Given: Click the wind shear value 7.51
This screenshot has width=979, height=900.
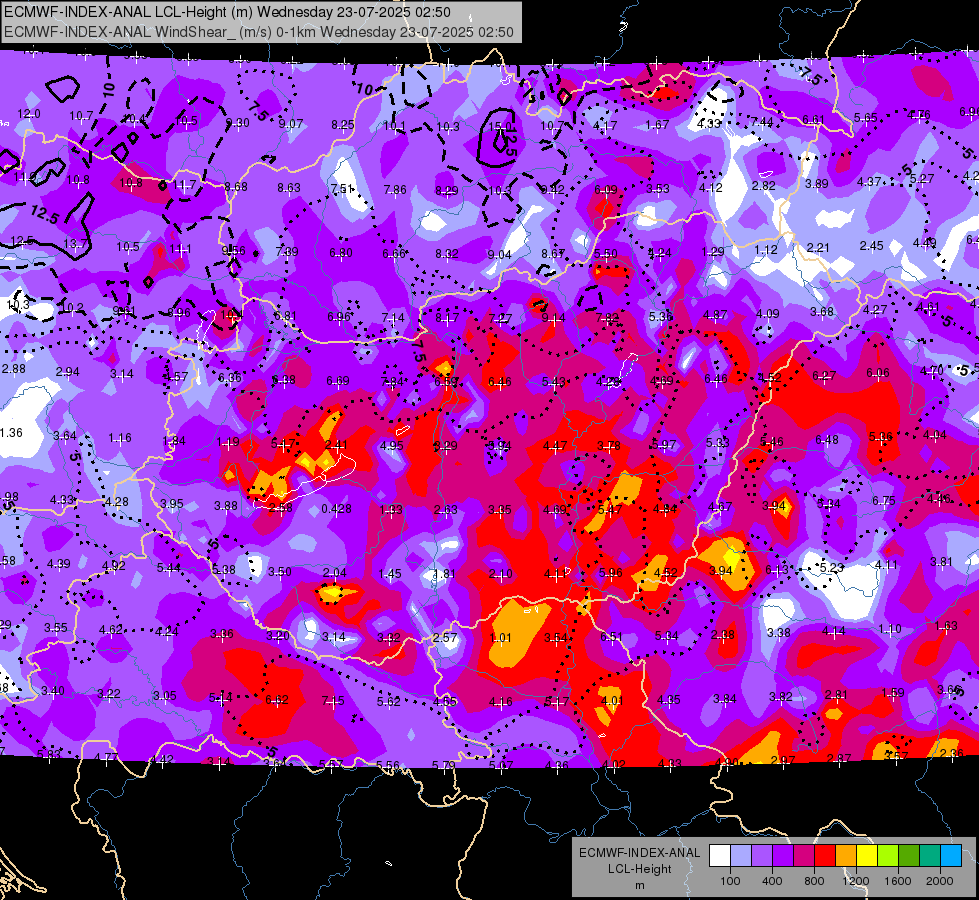Looking at the screenshot, I should pyautogui.click(x=342, y=189).
